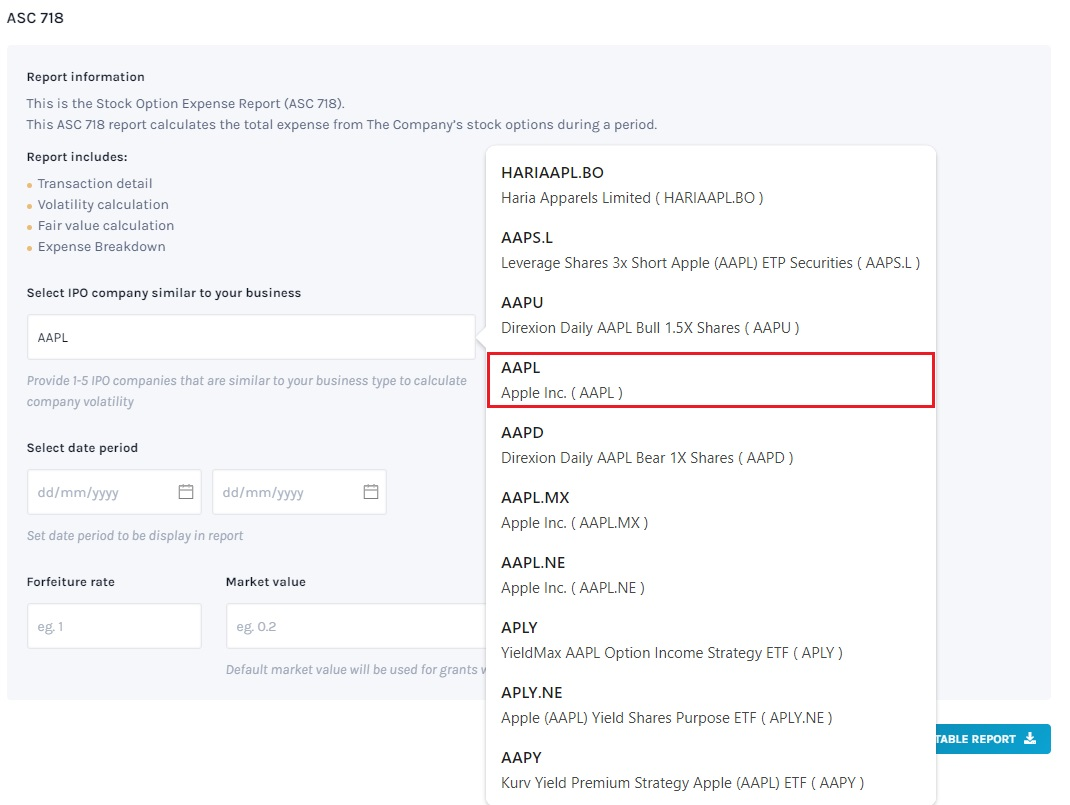The height and width of the screenshot is (805, 1070).
Task: Click the Select date period label
Action: tap(83, 448)
